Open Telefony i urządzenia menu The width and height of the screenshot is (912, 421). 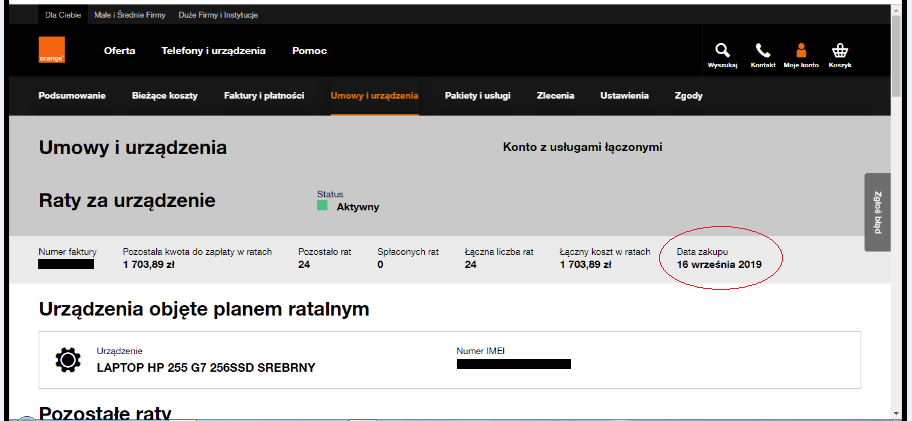[213, 51]
